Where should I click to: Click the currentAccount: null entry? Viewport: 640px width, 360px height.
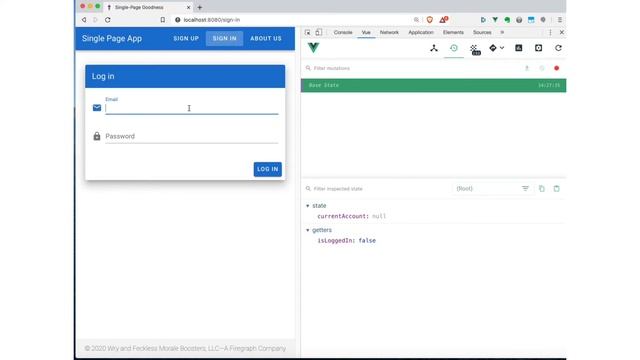click(x=351, y=216)
